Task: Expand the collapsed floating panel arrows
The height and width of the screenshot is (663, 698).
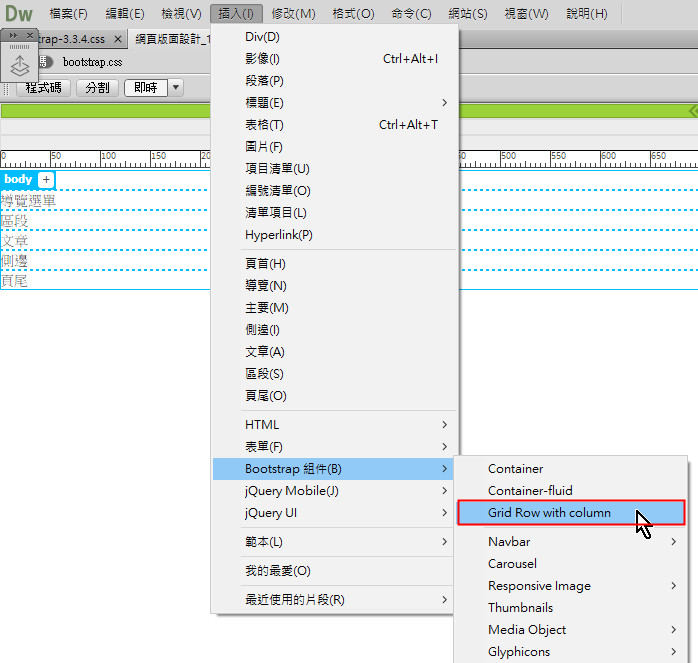Action: tap(13, 35)
